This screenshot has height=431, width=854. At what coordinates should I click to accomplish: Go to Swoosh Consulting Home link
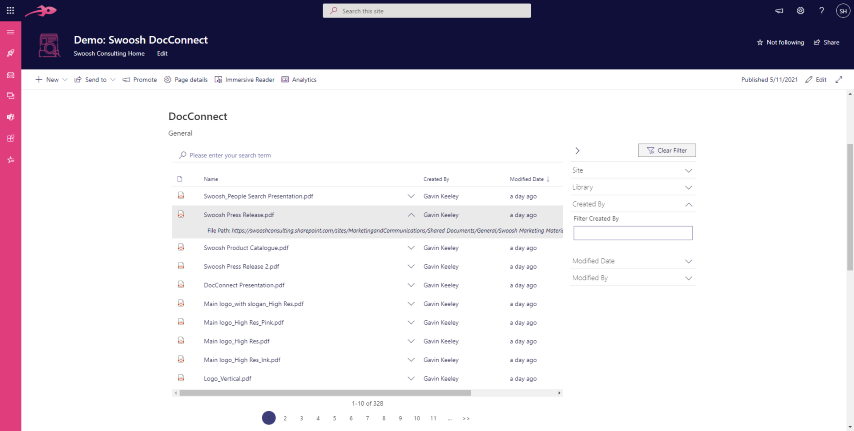pos(109,53)
